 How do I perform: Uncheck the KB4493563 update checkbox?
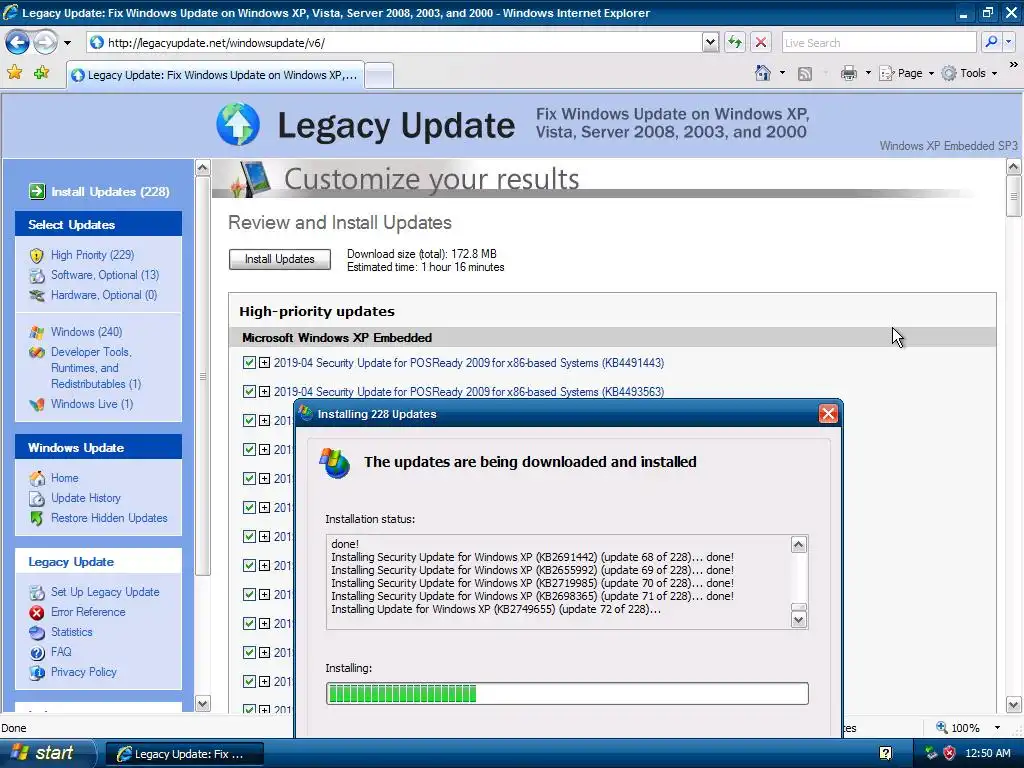click(249, 391)
